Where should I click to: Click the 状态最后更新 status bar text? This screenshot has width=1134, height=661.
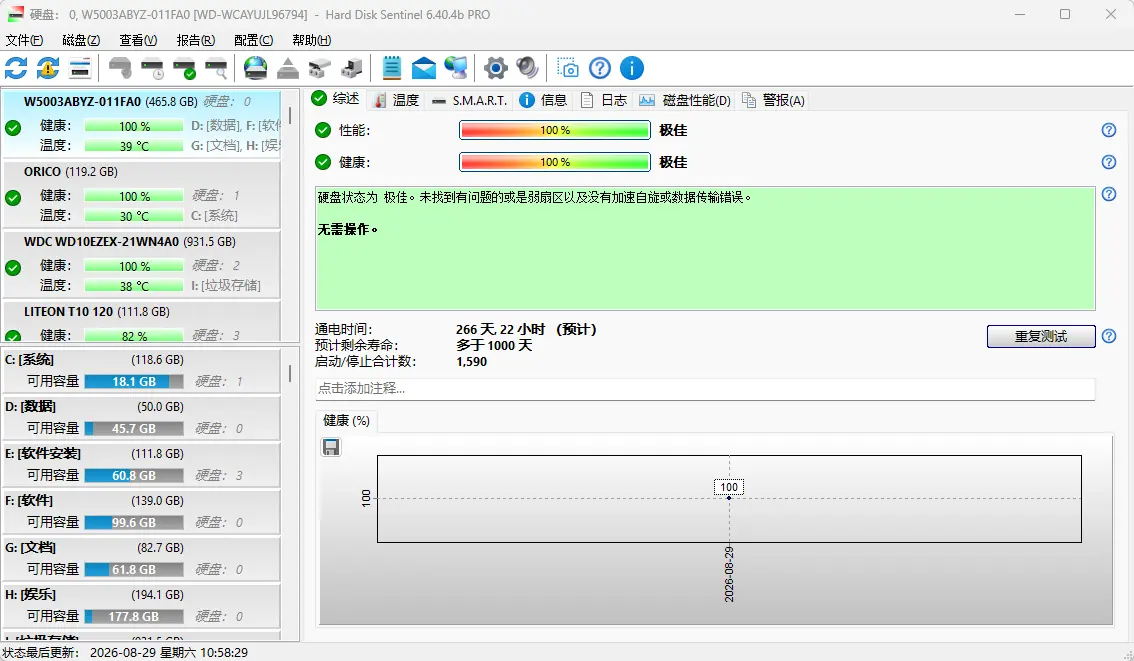coord(125,652)
